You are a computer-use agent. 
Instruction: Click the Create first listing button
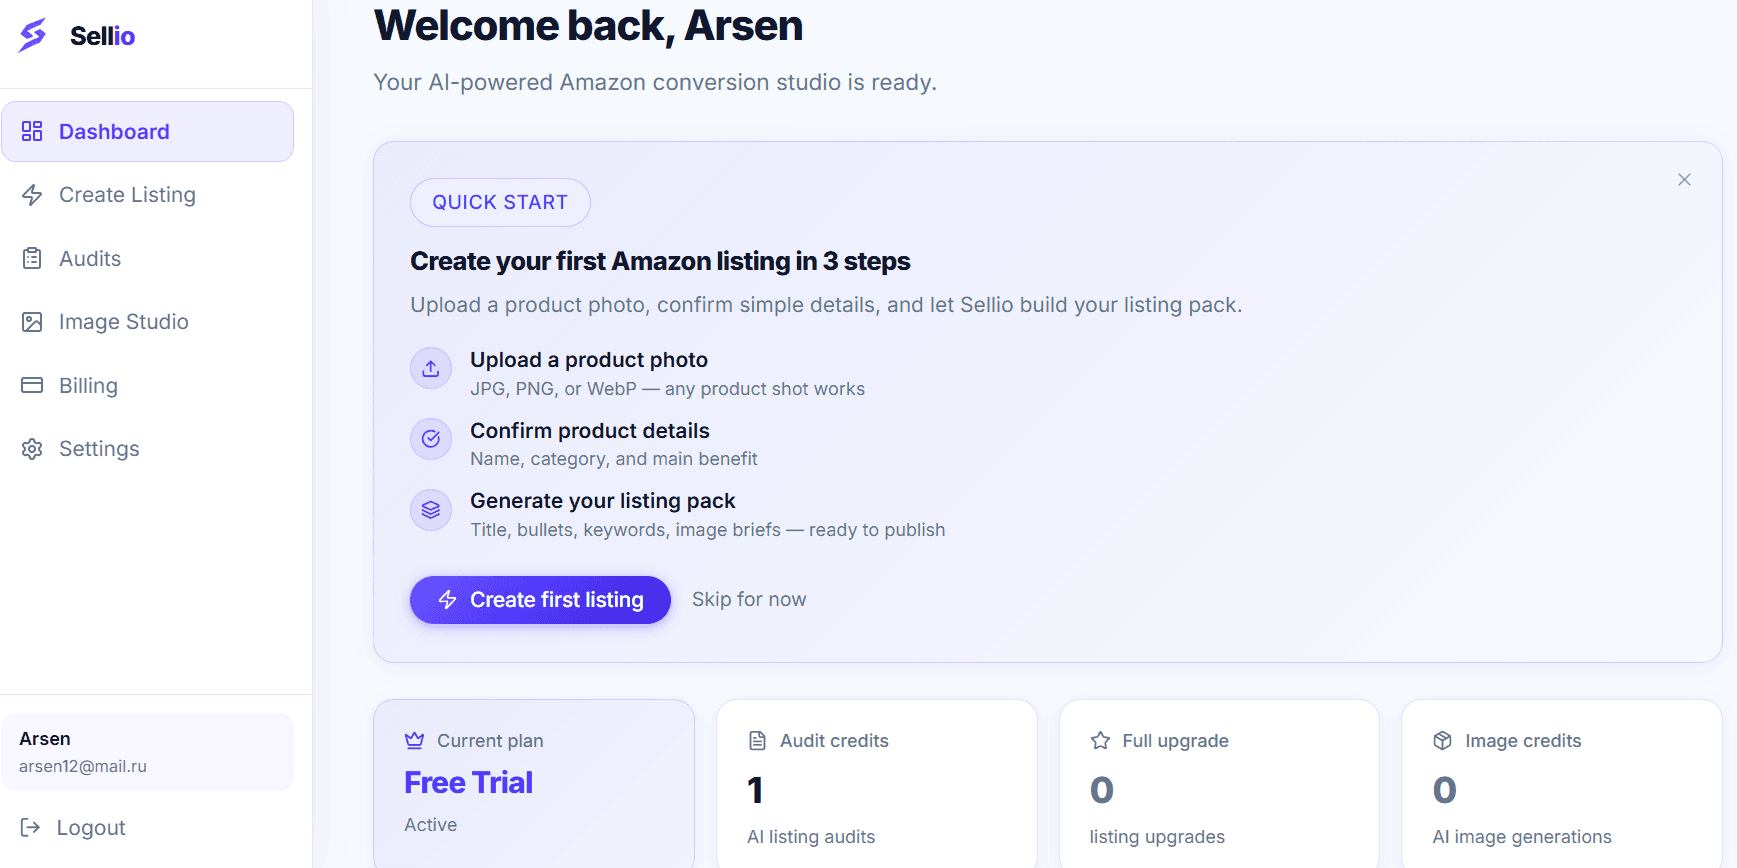point(540,600)
